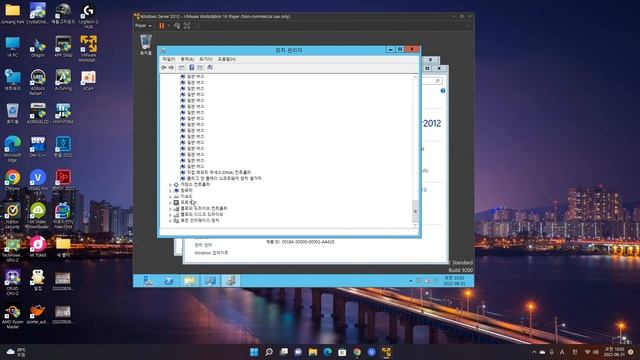Click the Device Manager icon on VM taskbar

tap(231, 281)
